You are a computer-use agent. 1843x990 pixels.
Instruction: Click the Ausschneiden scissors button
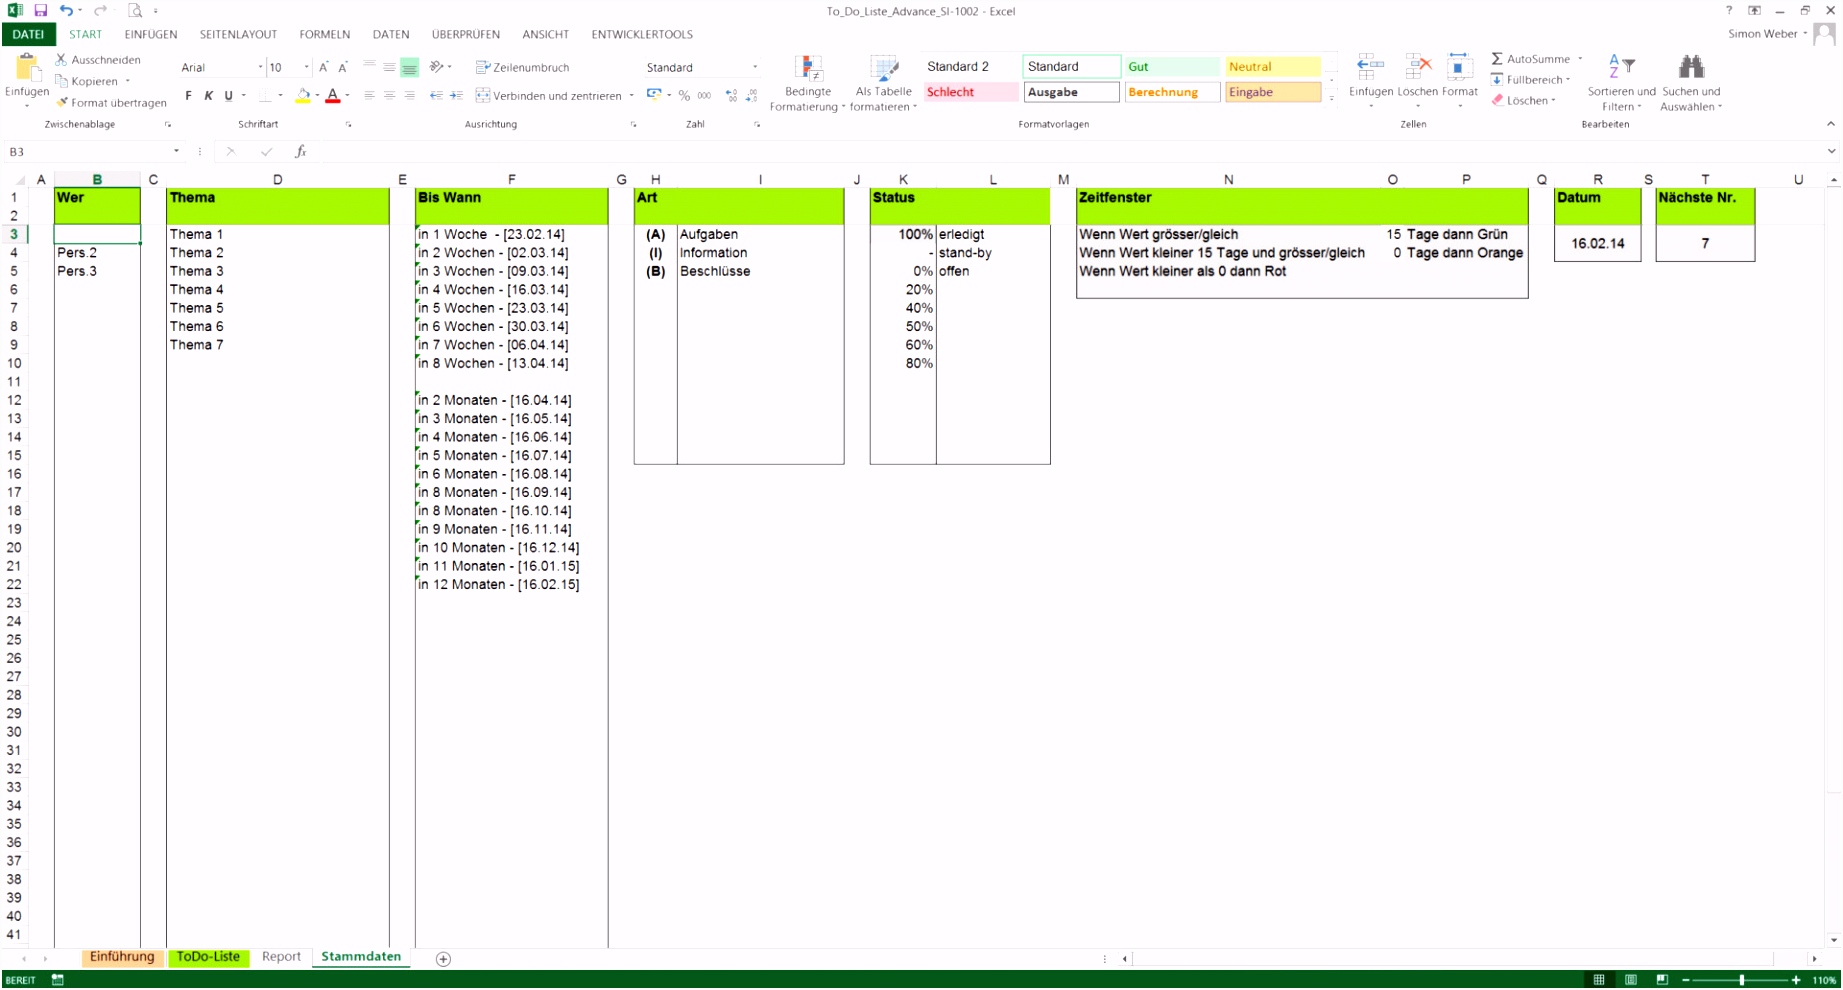(98, 60)
